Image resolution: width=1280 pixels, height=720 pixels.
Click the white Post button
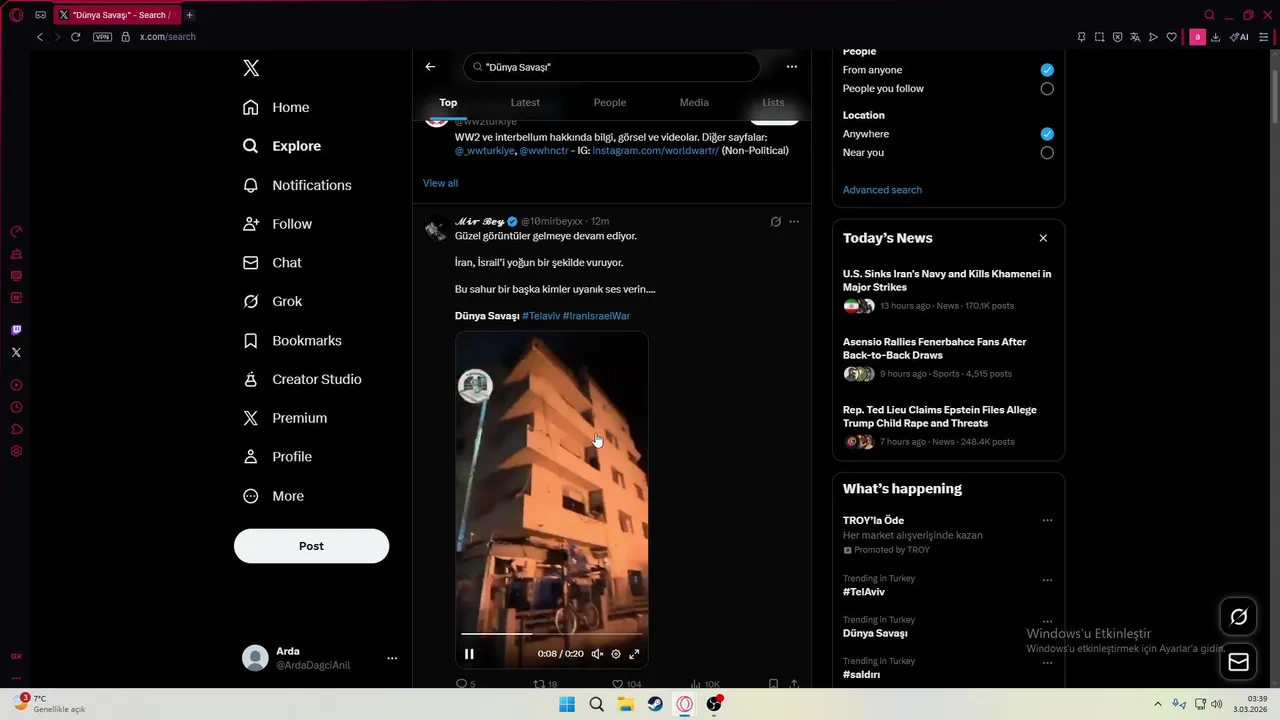click(x=311, y=546)
